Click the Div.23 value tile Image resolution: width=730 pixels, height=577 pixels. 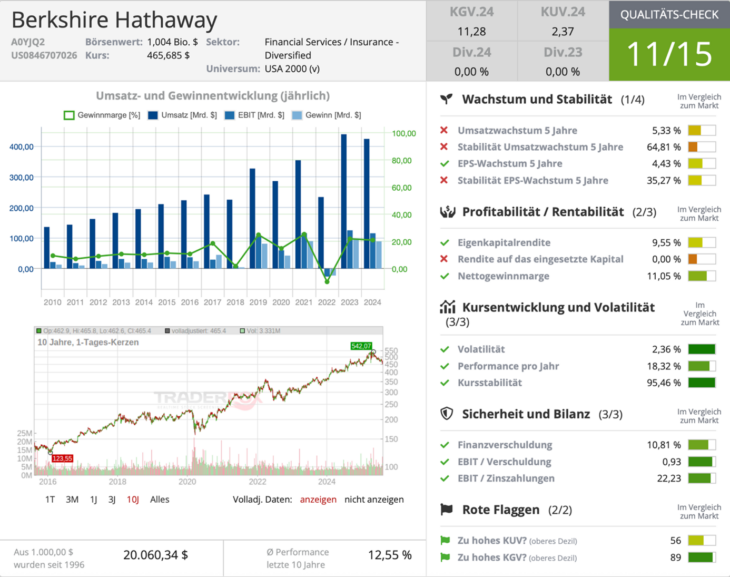pyautogui.click(x=563, y=61)
